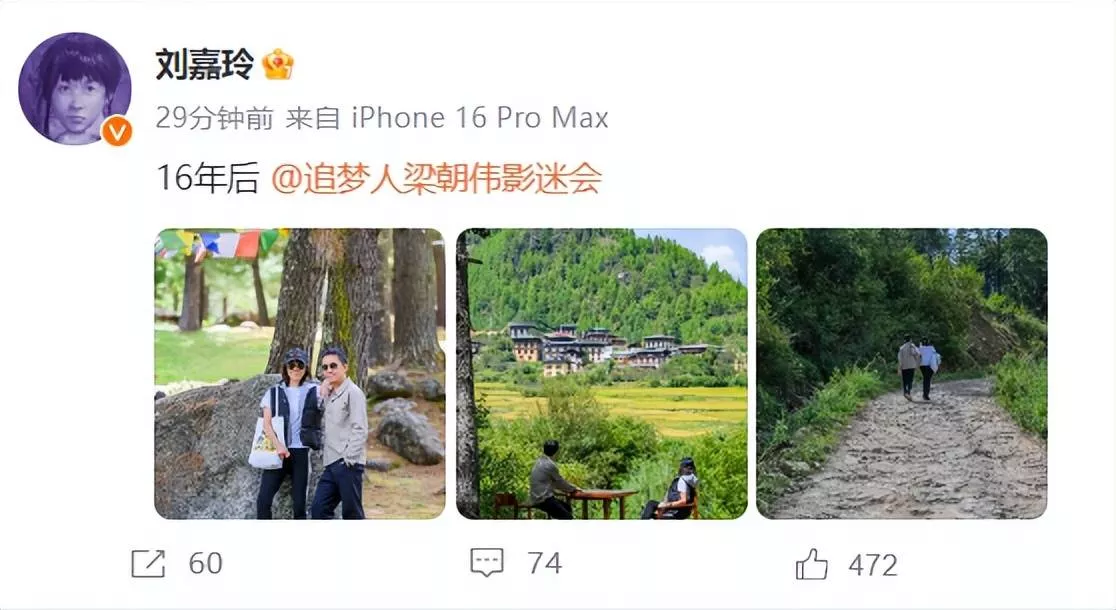This screenshot has height=610, width=1116.
Task: Open the username 刘嘉玲 profile link
Action: tap(204, 64)
